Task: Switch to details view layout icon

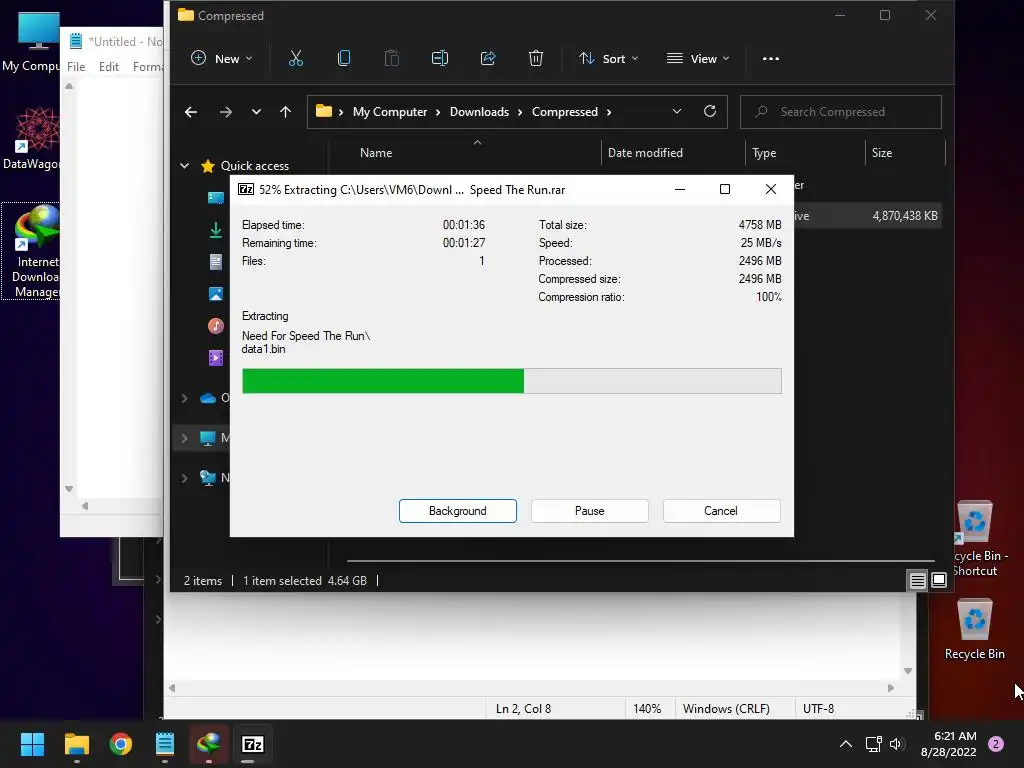Action: pyautogui.click(x=918, y=580)
